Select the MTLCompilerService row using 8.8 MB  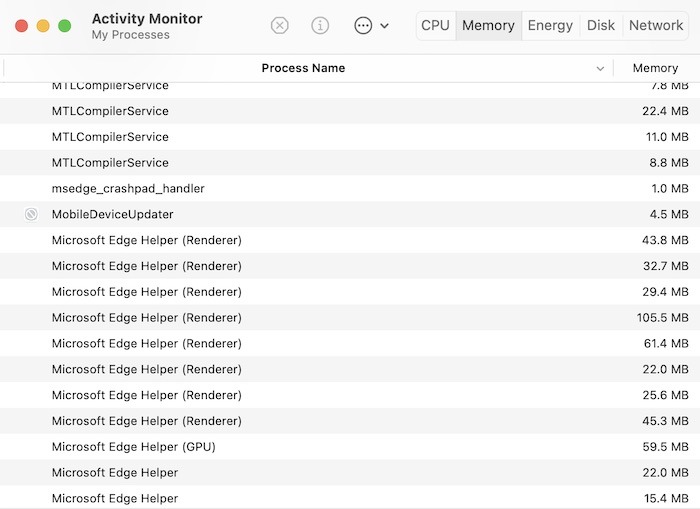click(350, 163)
